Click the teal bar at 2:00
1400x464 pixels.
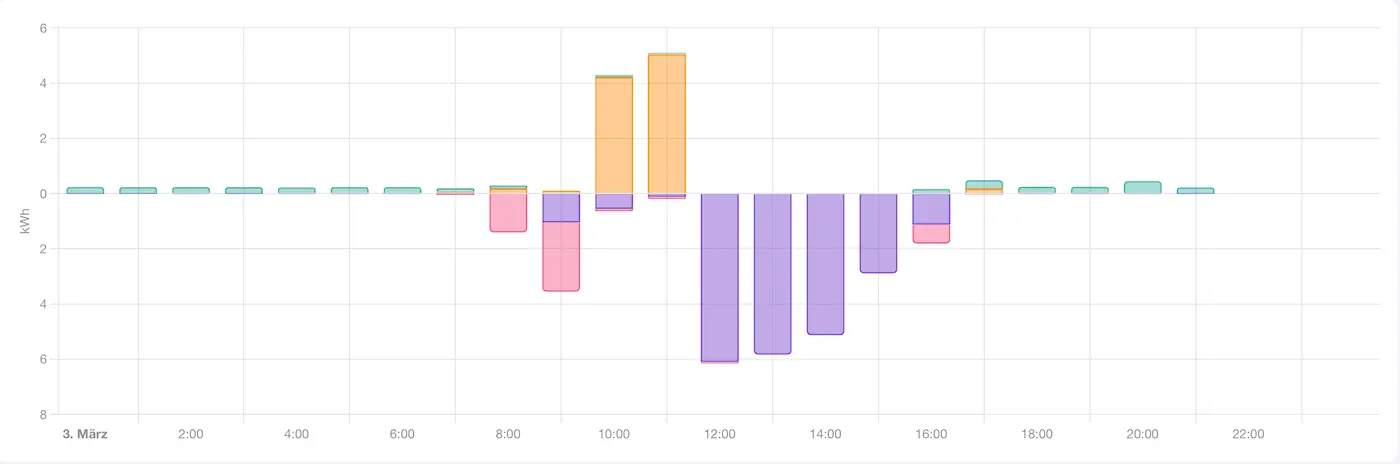[191, 190]
